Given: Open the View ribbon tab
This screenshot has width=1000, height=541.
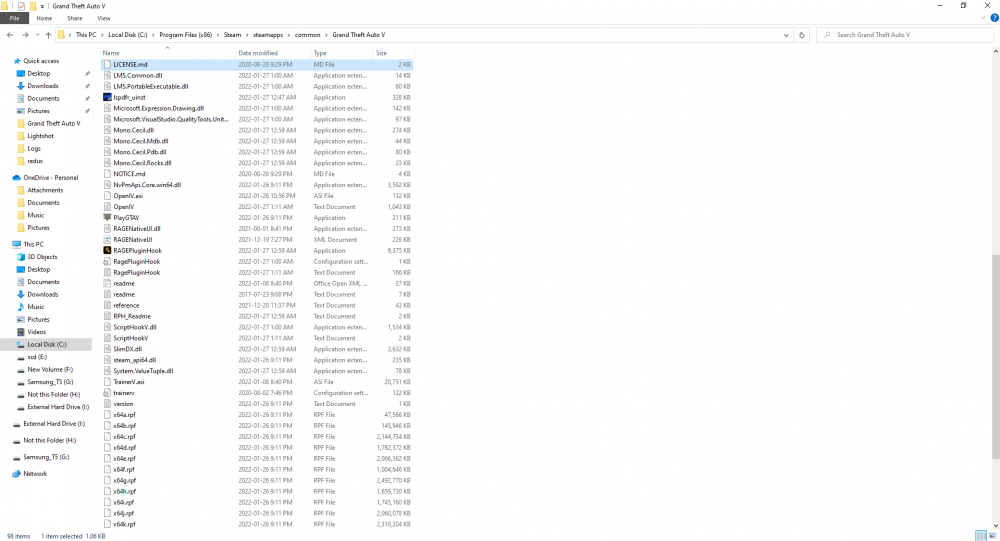Looking at the screenshot, I should pos(103,18).
